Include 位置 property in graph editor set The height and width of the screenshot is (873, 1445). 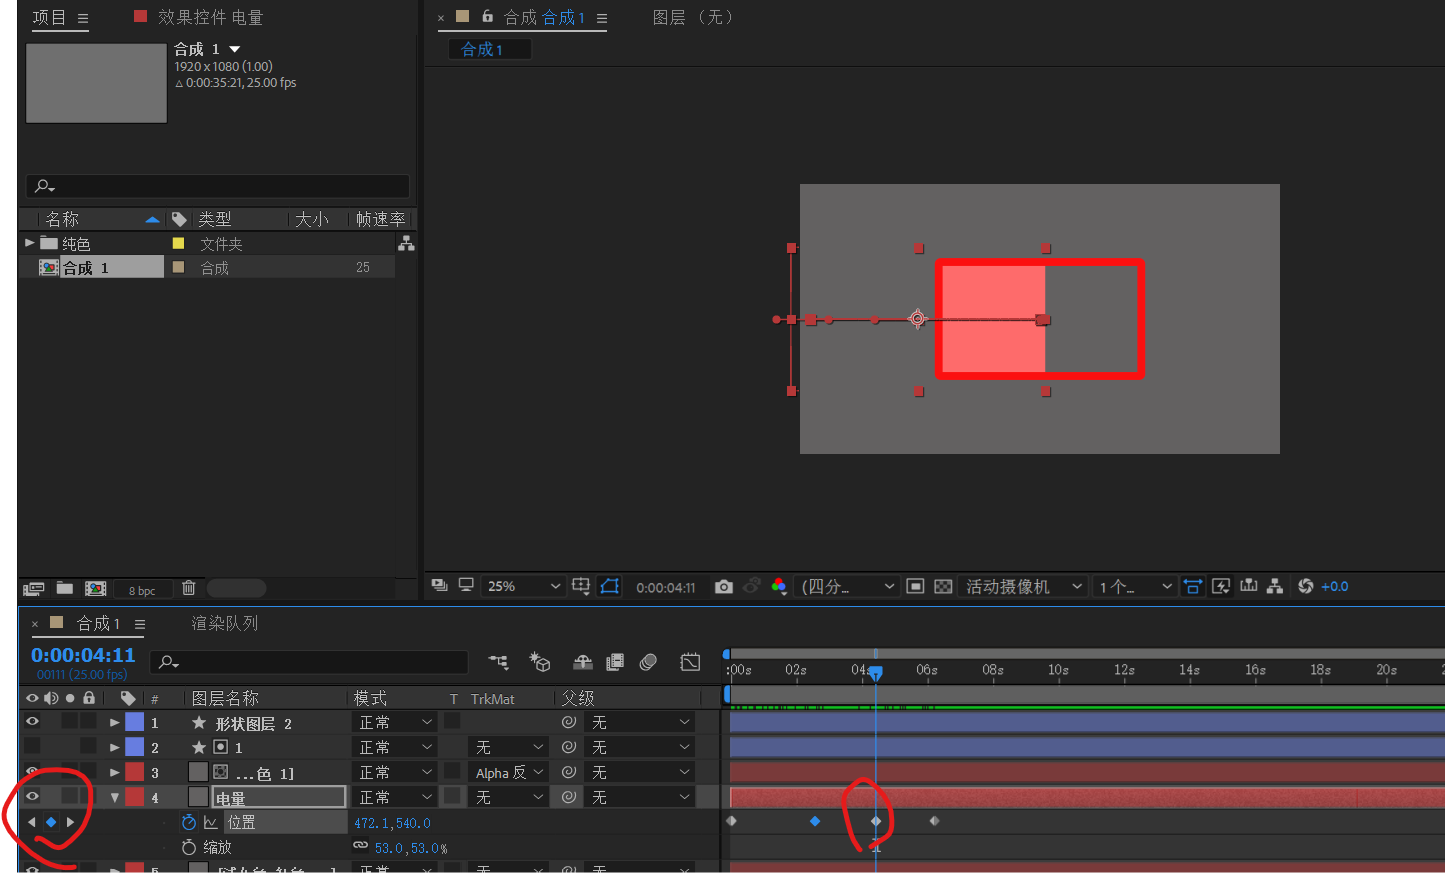pos(211,822)
